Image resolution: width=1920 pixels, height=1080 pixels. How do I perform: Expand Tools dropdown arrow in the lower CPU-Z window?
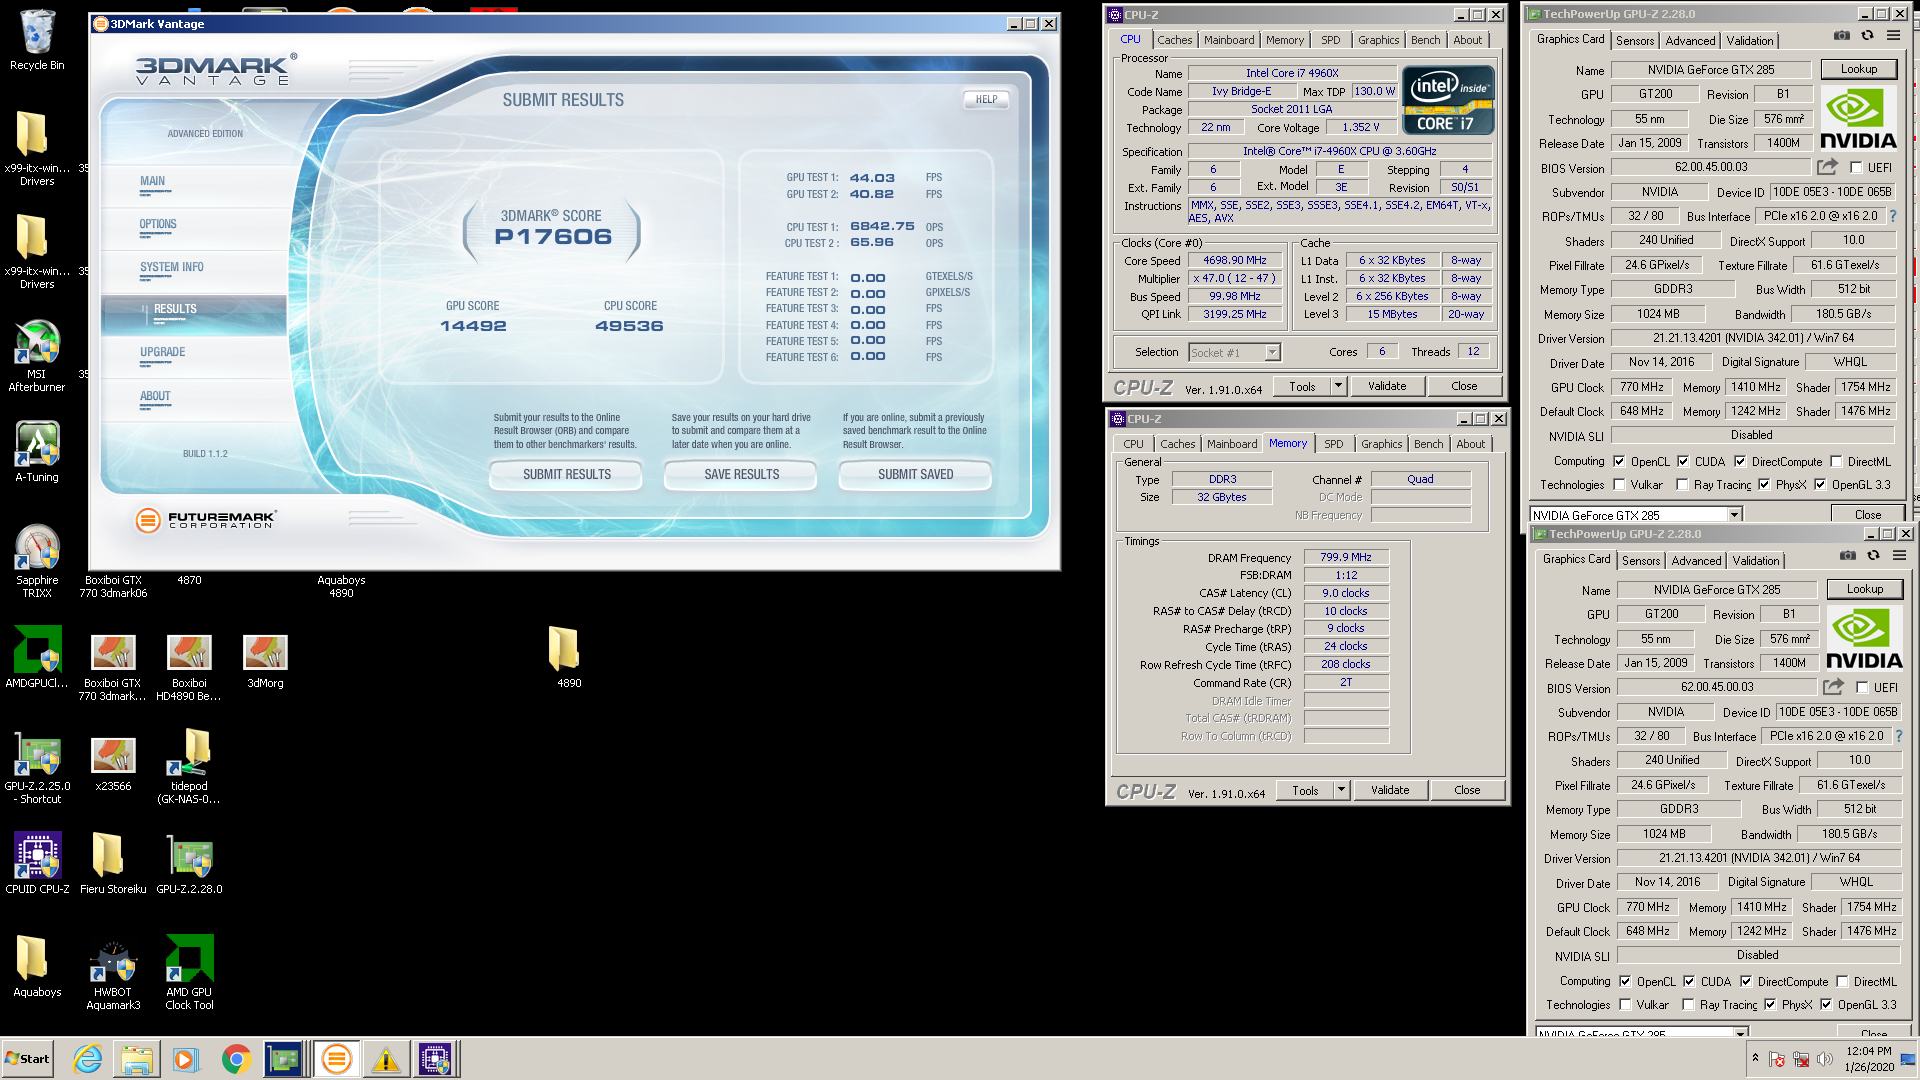pyautogui.click(x=1341, y=790)
